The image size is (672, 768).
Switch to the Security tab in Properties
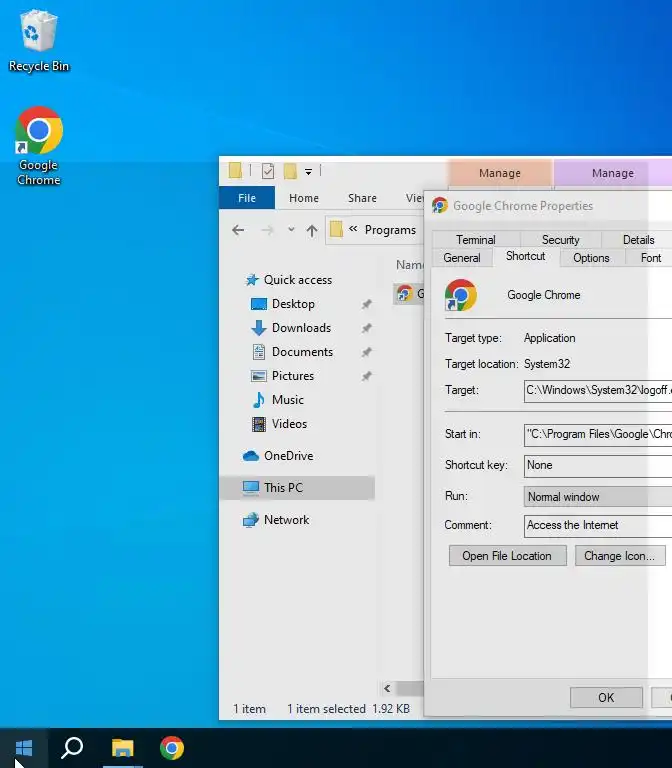[560, 240]
